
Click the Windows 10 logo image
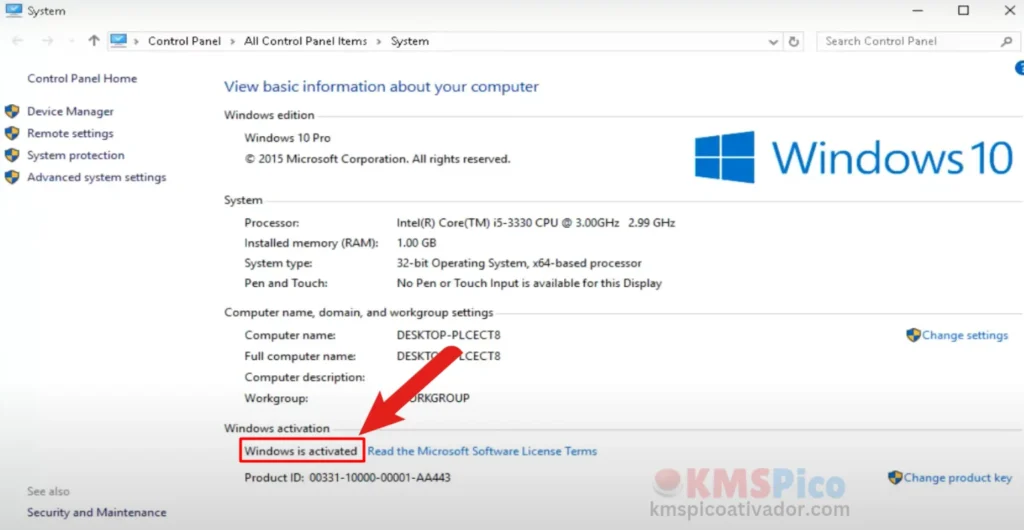point(853,157)
